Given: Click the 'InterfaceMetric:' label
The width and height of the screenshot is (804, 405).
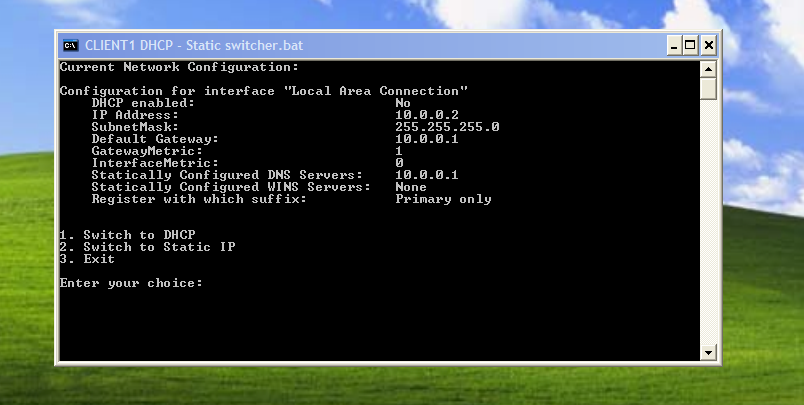Looking at the screenshot, I should (155, 164).
